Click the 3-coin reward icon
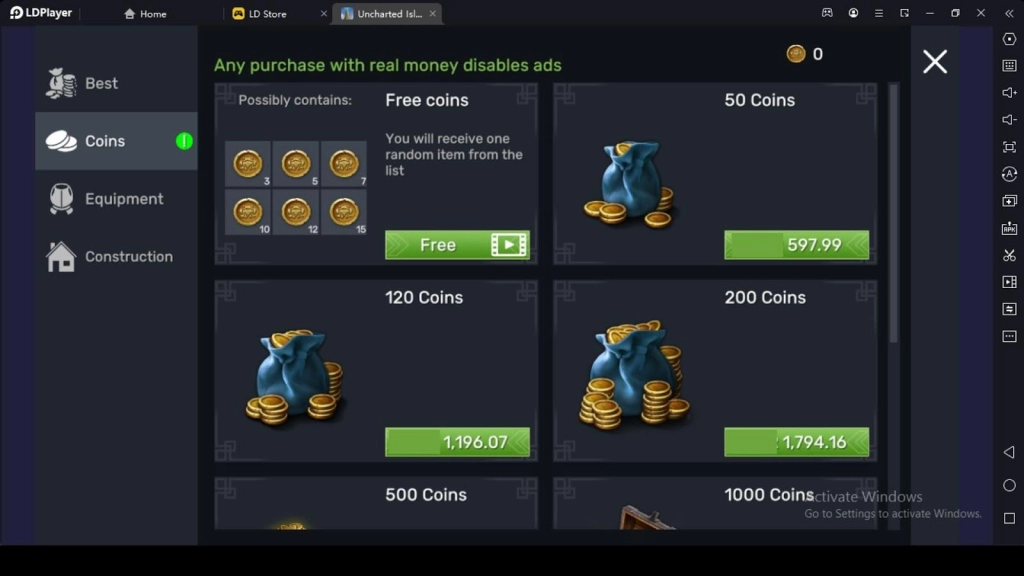This screenshot has height=576, width=1024. (x=248, y=164)
